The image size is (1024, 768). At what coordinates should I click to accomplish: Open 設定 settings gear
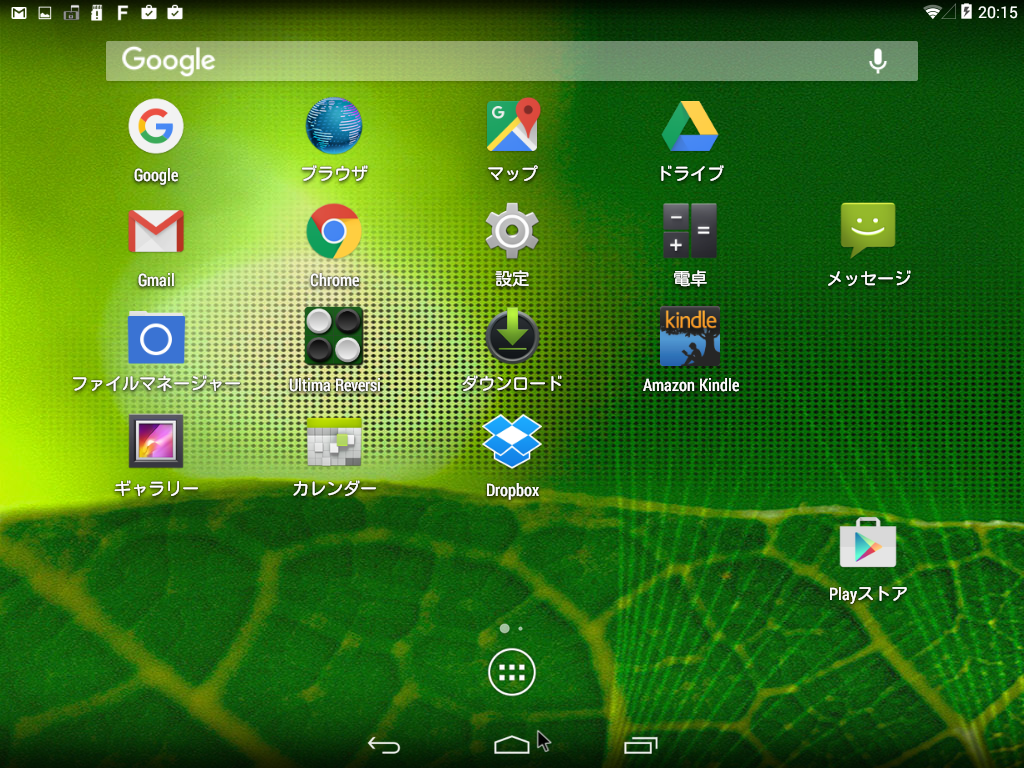(512, 230)
